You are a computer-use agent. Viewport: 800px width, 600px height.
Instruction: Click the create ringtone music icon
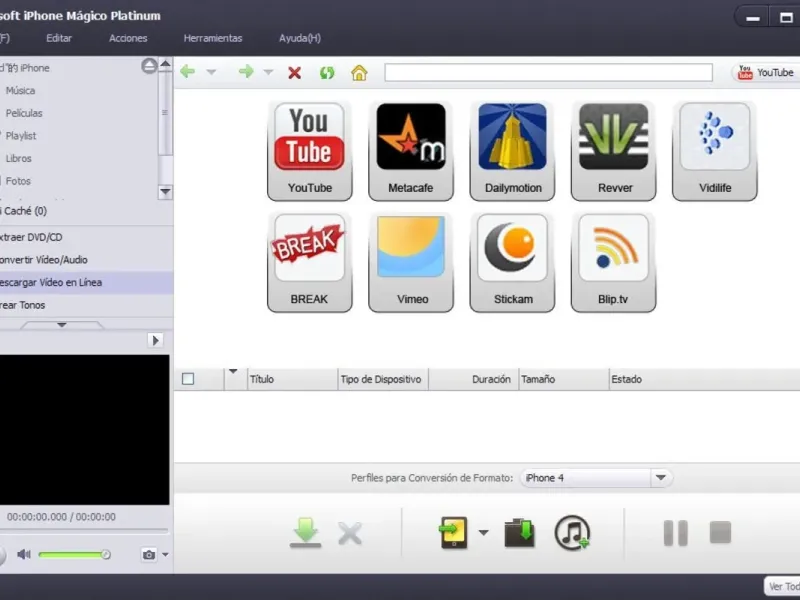coord(572,532)
